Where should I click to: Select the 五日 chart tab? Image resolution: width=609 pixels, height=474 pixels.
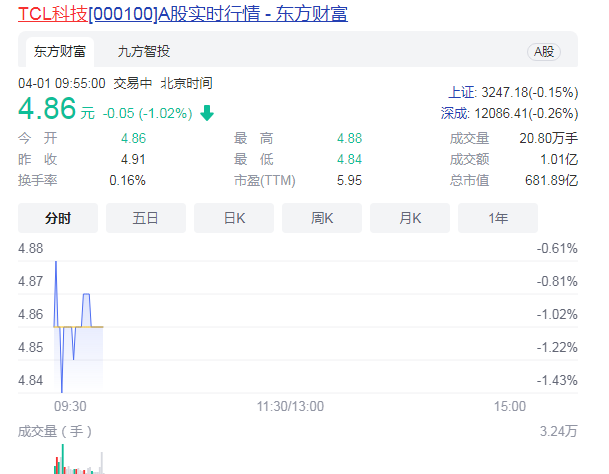coord(146,218)
